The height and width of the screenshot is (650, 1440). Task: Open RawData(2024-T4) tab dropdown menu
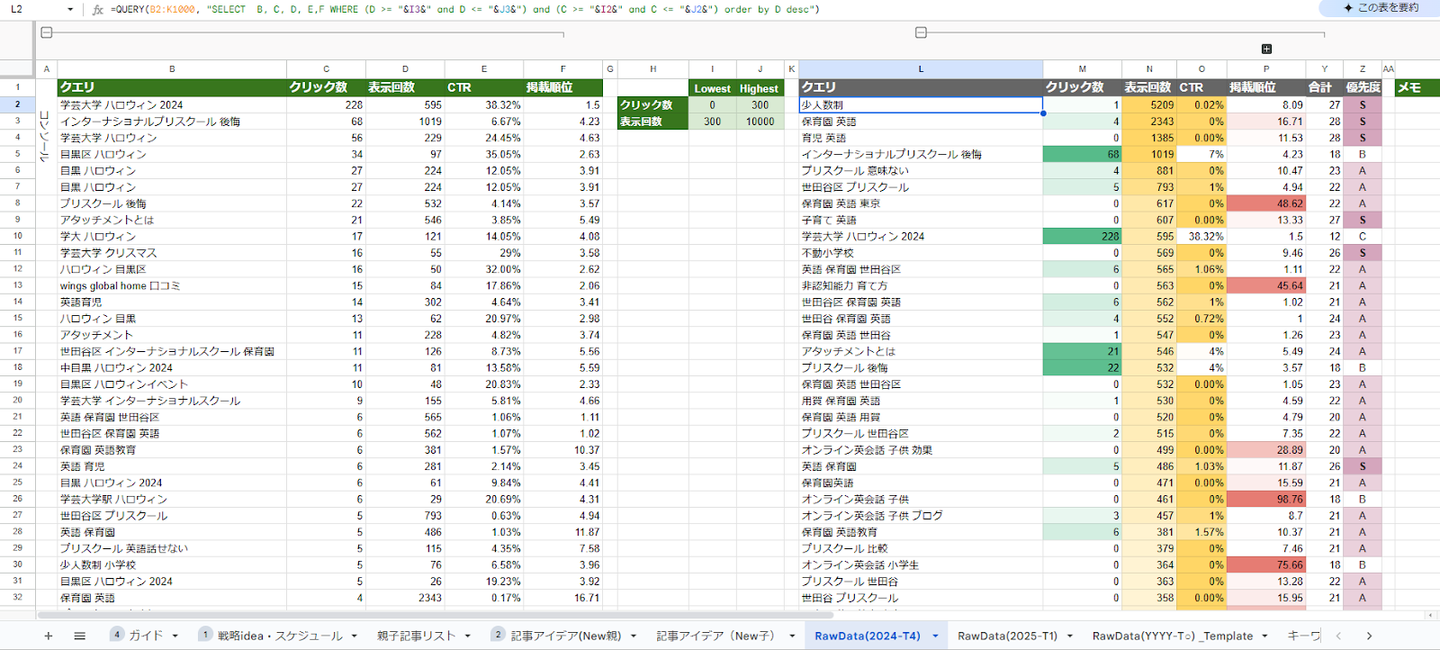tap(935, 636)
